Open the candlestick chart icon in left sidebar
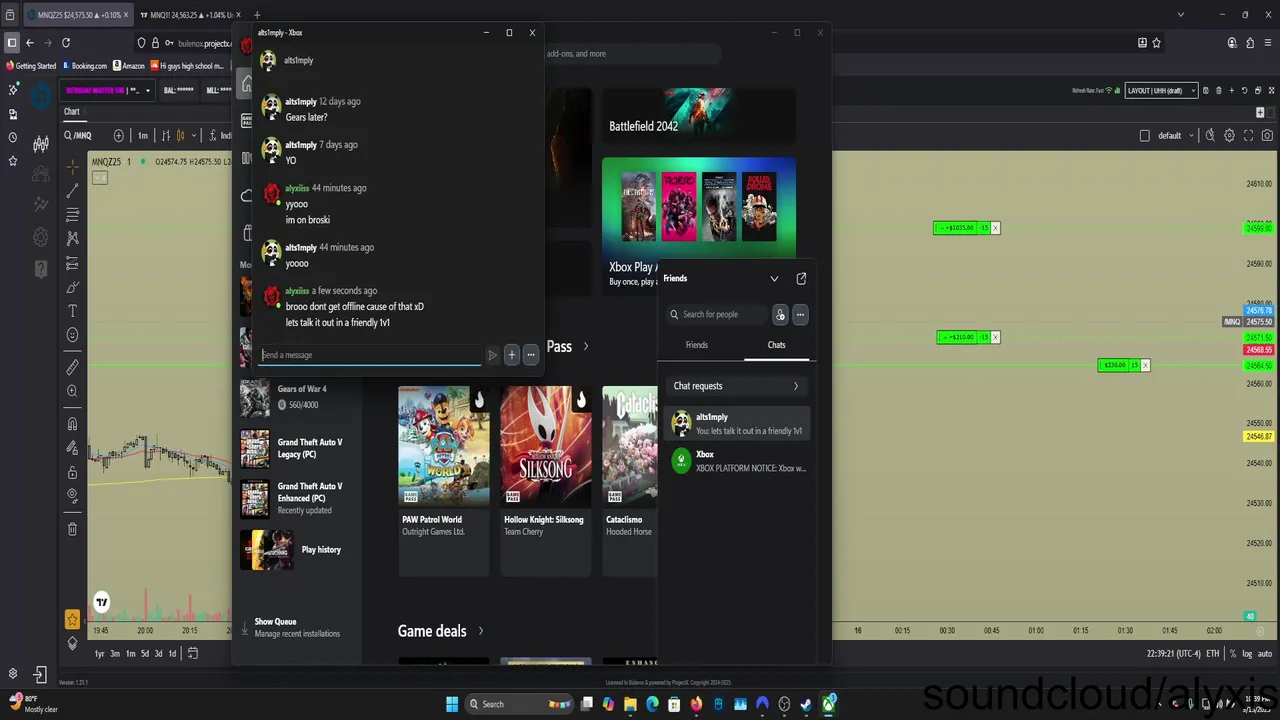Viewport: 1280px width, 720px height. click(x=41, y=144)
